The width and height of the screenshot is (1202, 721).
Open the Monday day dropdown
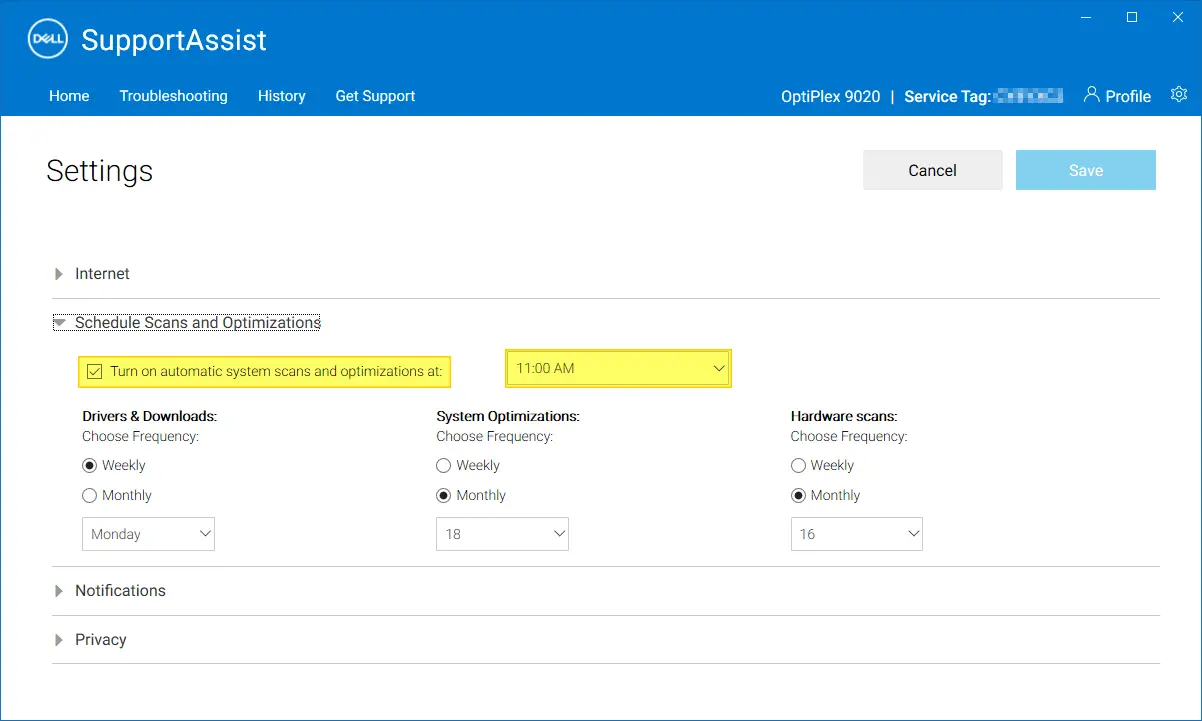pyautogui.click(x=148, y=534)
